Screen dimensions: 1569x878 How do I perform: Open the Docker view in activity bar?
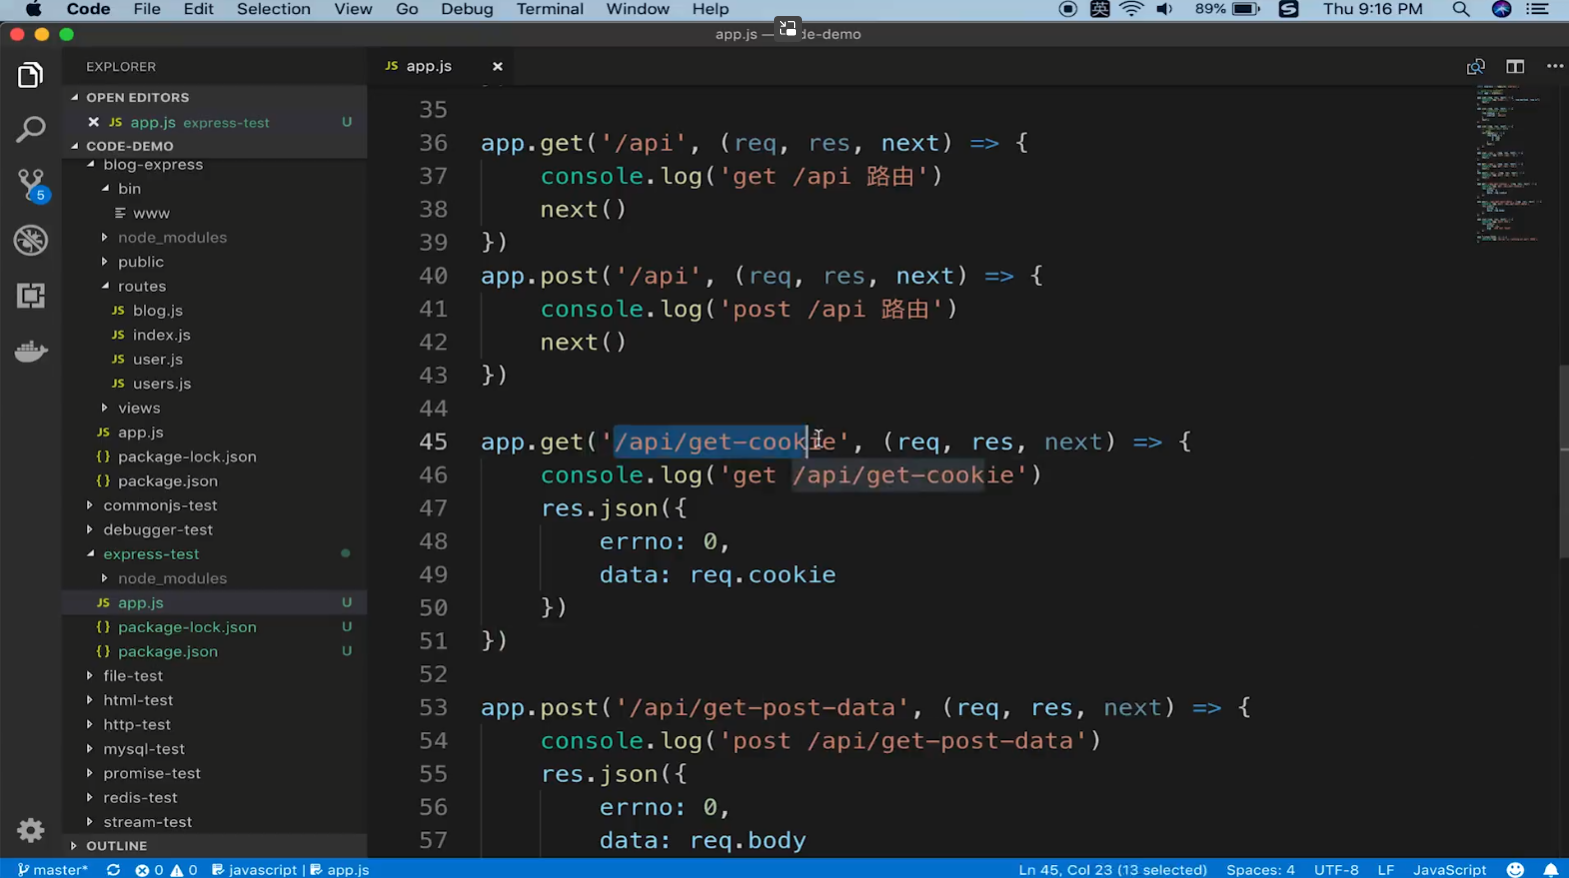(x=30, y=351)
